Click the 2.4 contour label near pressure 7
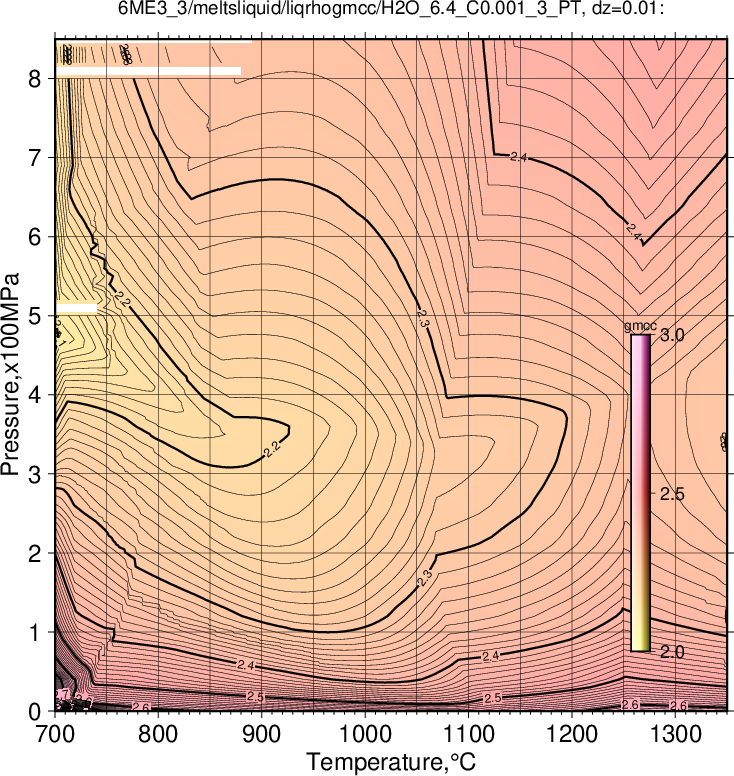Image resolution: width=734 pixels, height=776 pixels. 519,157
